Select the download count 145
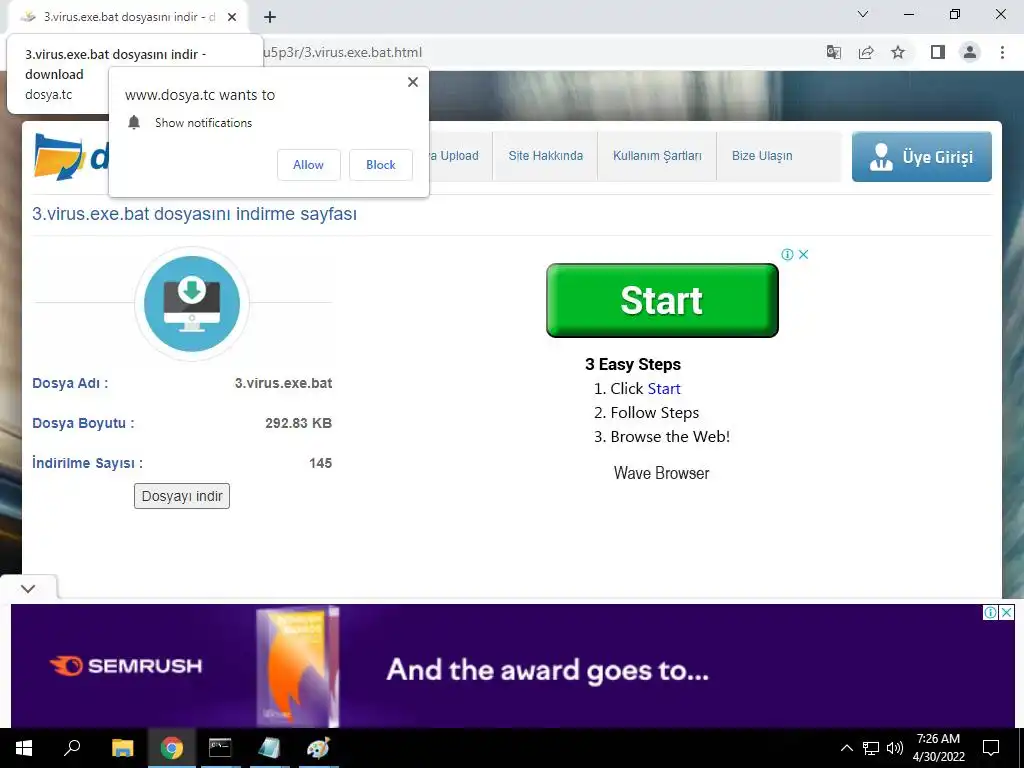1024x768 pixels. [x=321, y=463]
